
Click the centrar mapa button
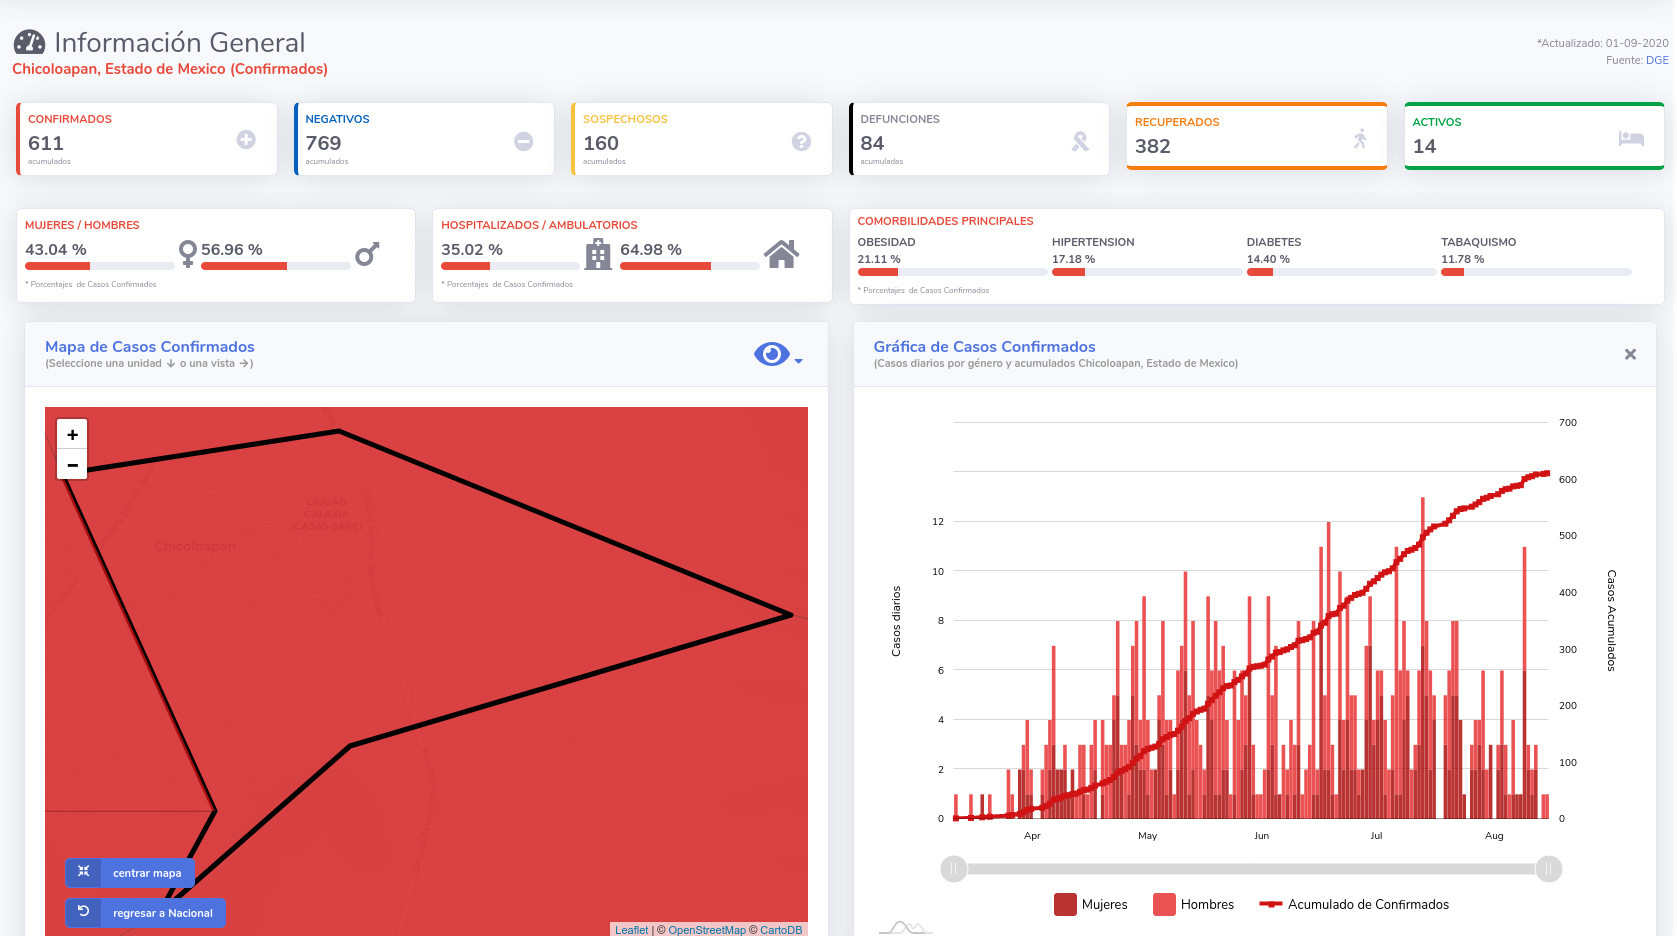point(130,872)
